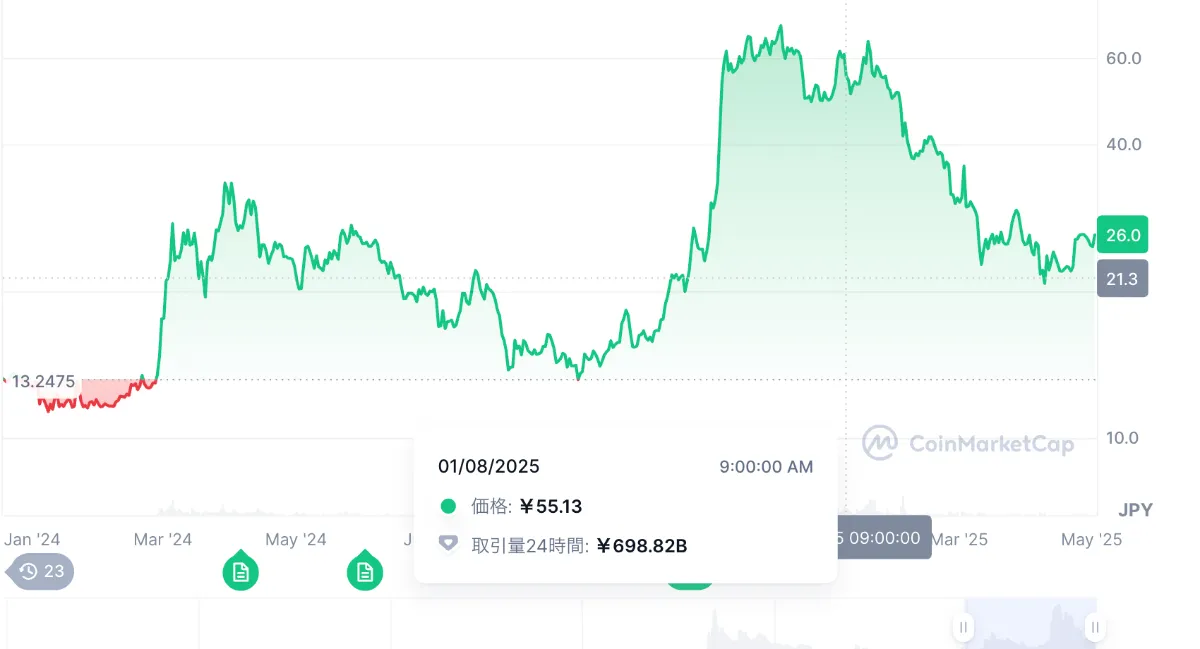Click the Mar '25 time axis label
This screenshot has height=649, width=1200.
click(959, 539)
